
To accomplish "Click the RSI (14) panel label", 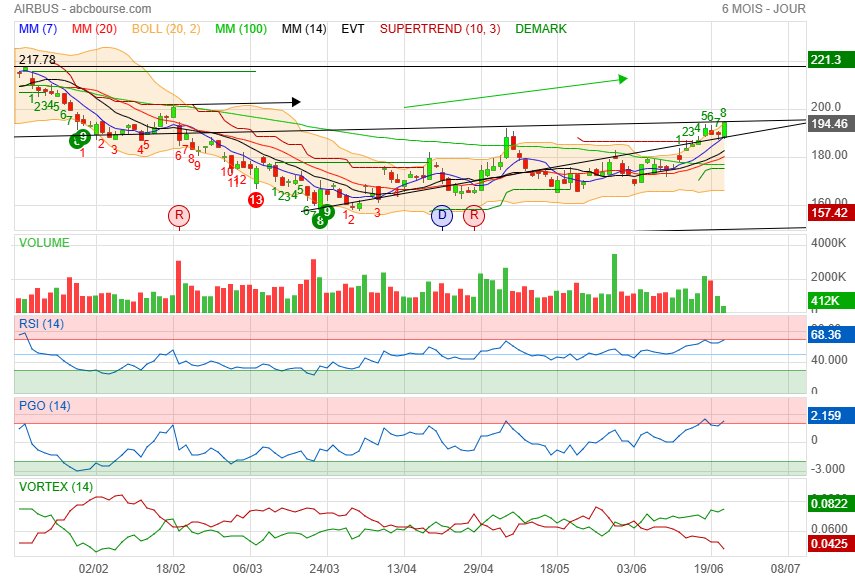I will point(41,324).
